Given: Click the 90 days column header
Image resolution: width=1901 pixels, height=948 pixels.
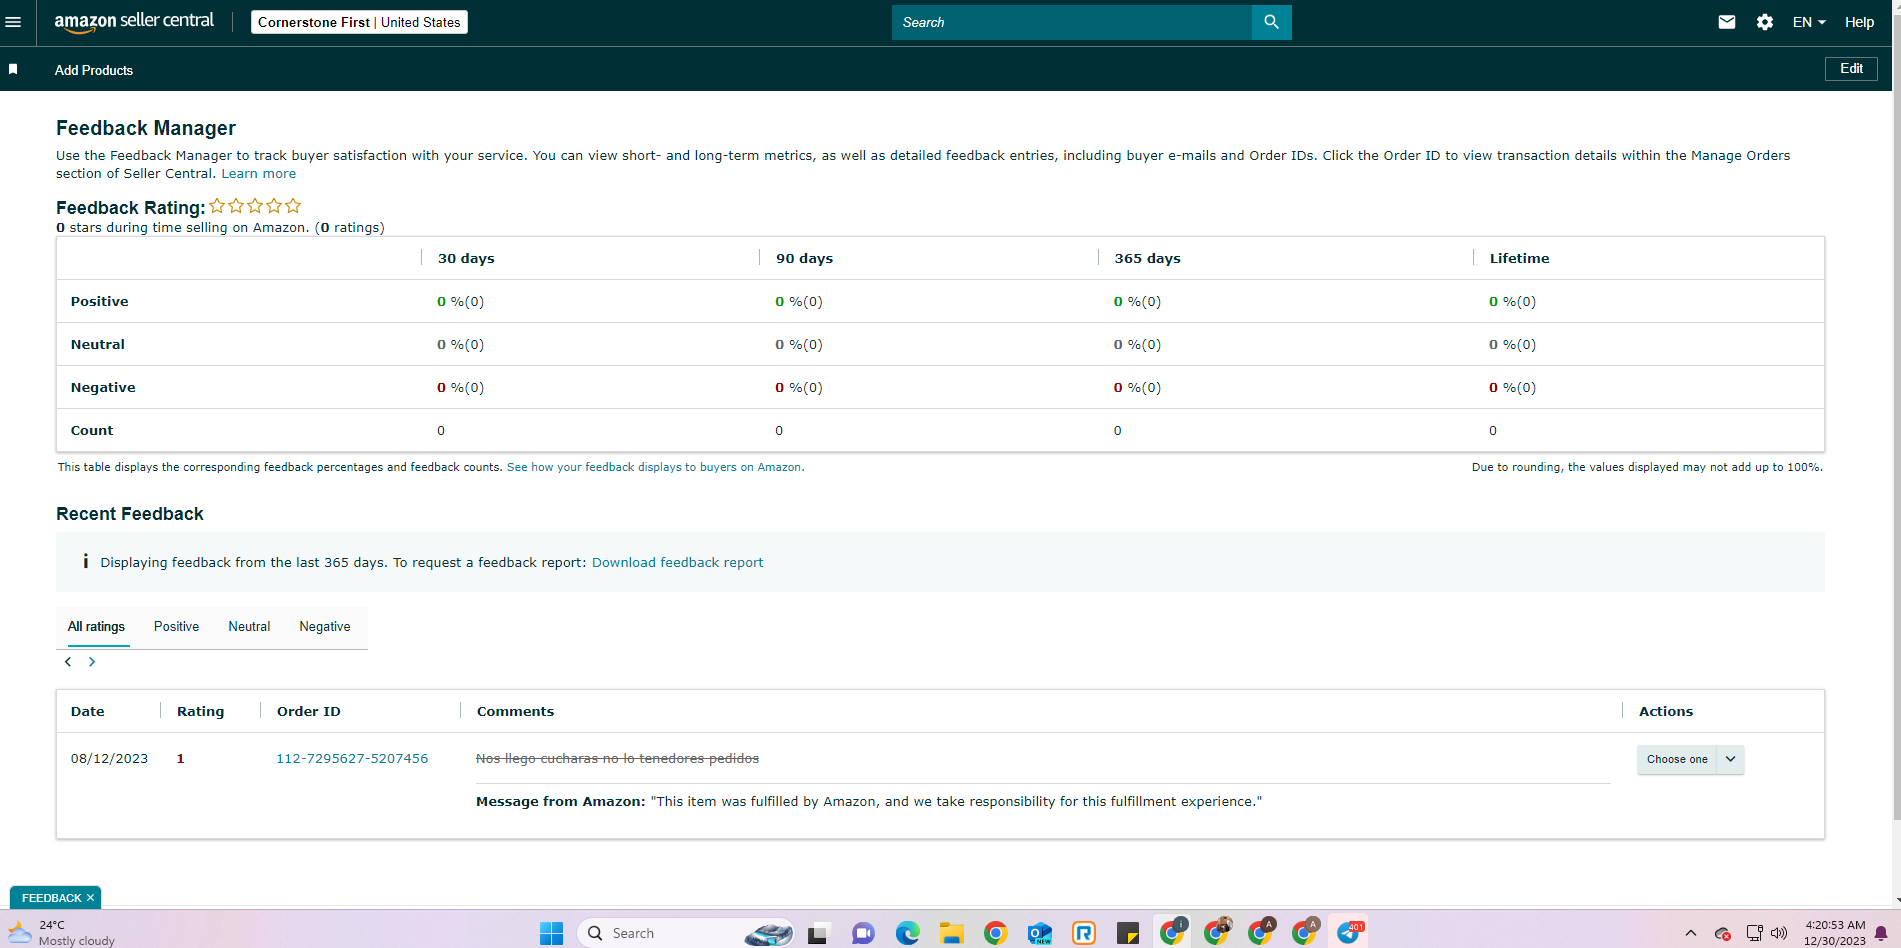Looking at the screenshot, I should coord(804,258).
